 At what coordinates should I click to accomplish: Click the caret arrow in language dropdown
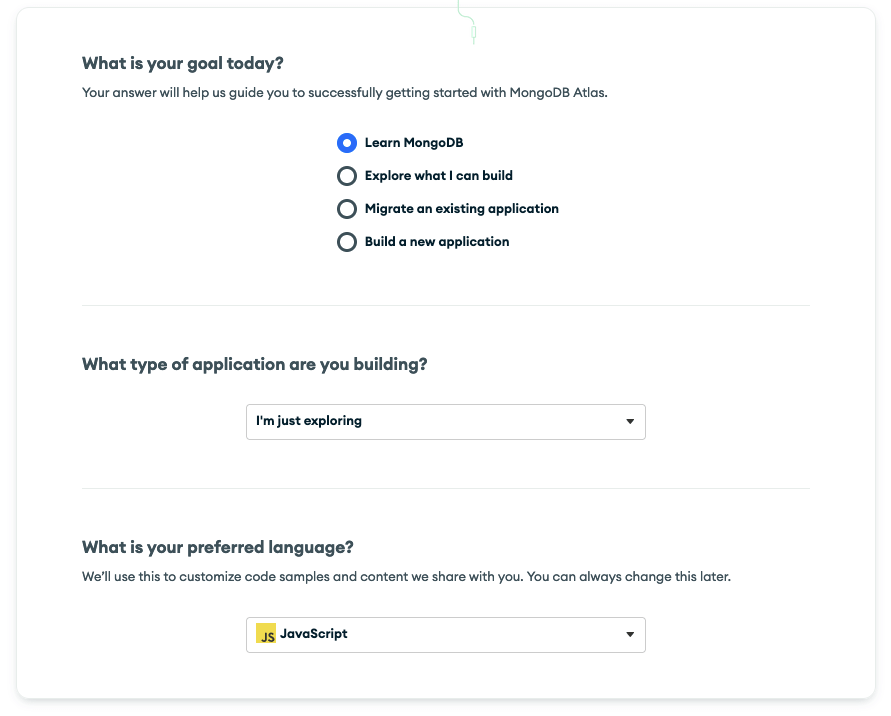pyautogui.click(x=630, y=635)
